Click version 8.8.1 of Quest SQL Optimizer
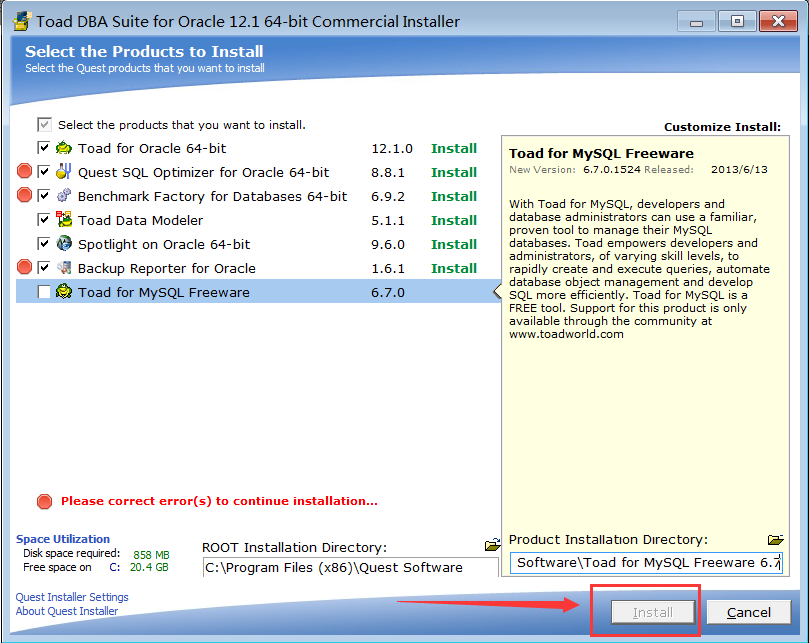This screenshot has height=643, width=809. click(388, 172)
